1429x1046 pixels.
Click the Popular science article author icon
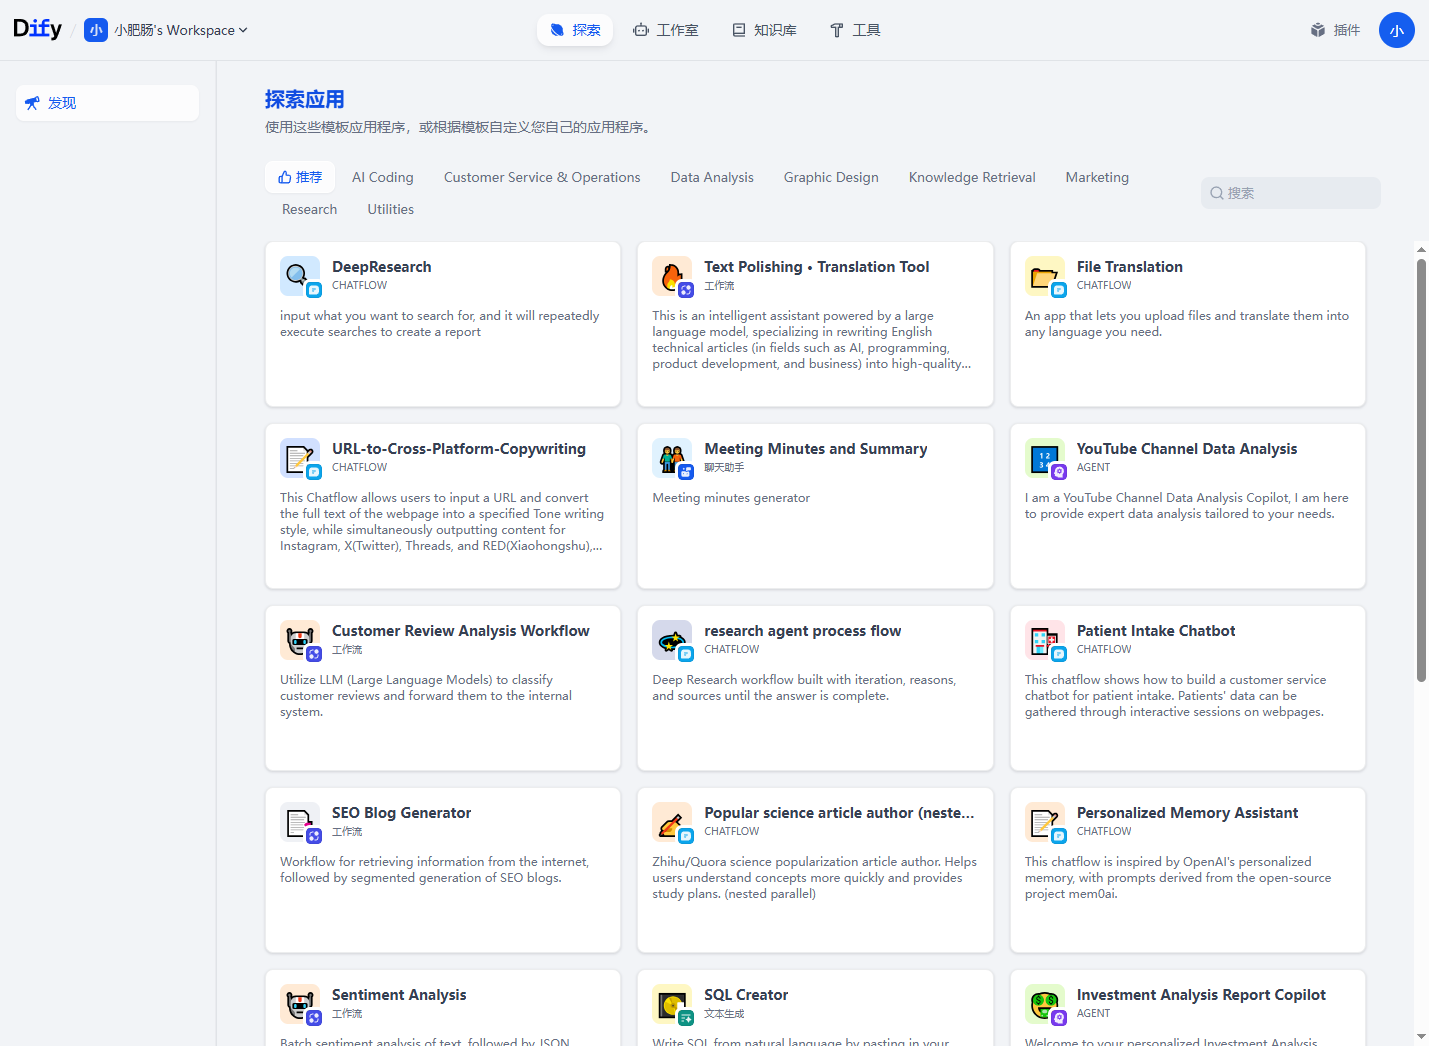(672, 822)
